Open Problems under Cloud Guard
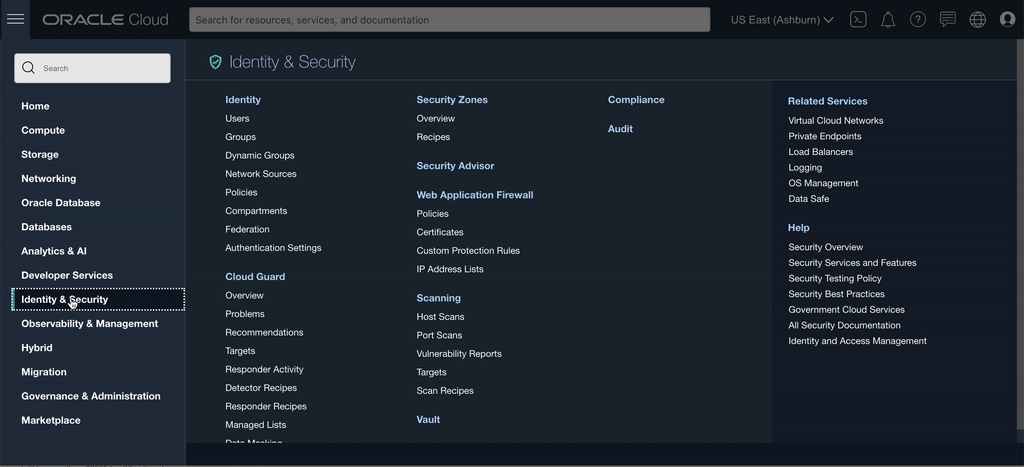The image size is (1024, 467). click(245, 314)
